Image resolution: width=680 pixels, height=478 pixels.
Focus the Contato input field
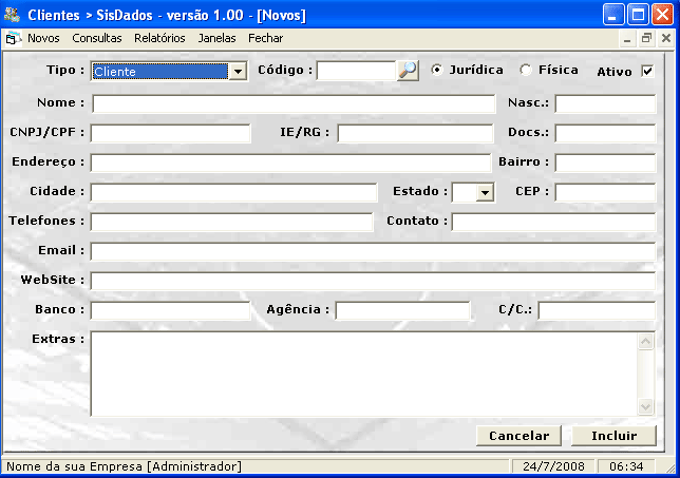tap(554, 222)
